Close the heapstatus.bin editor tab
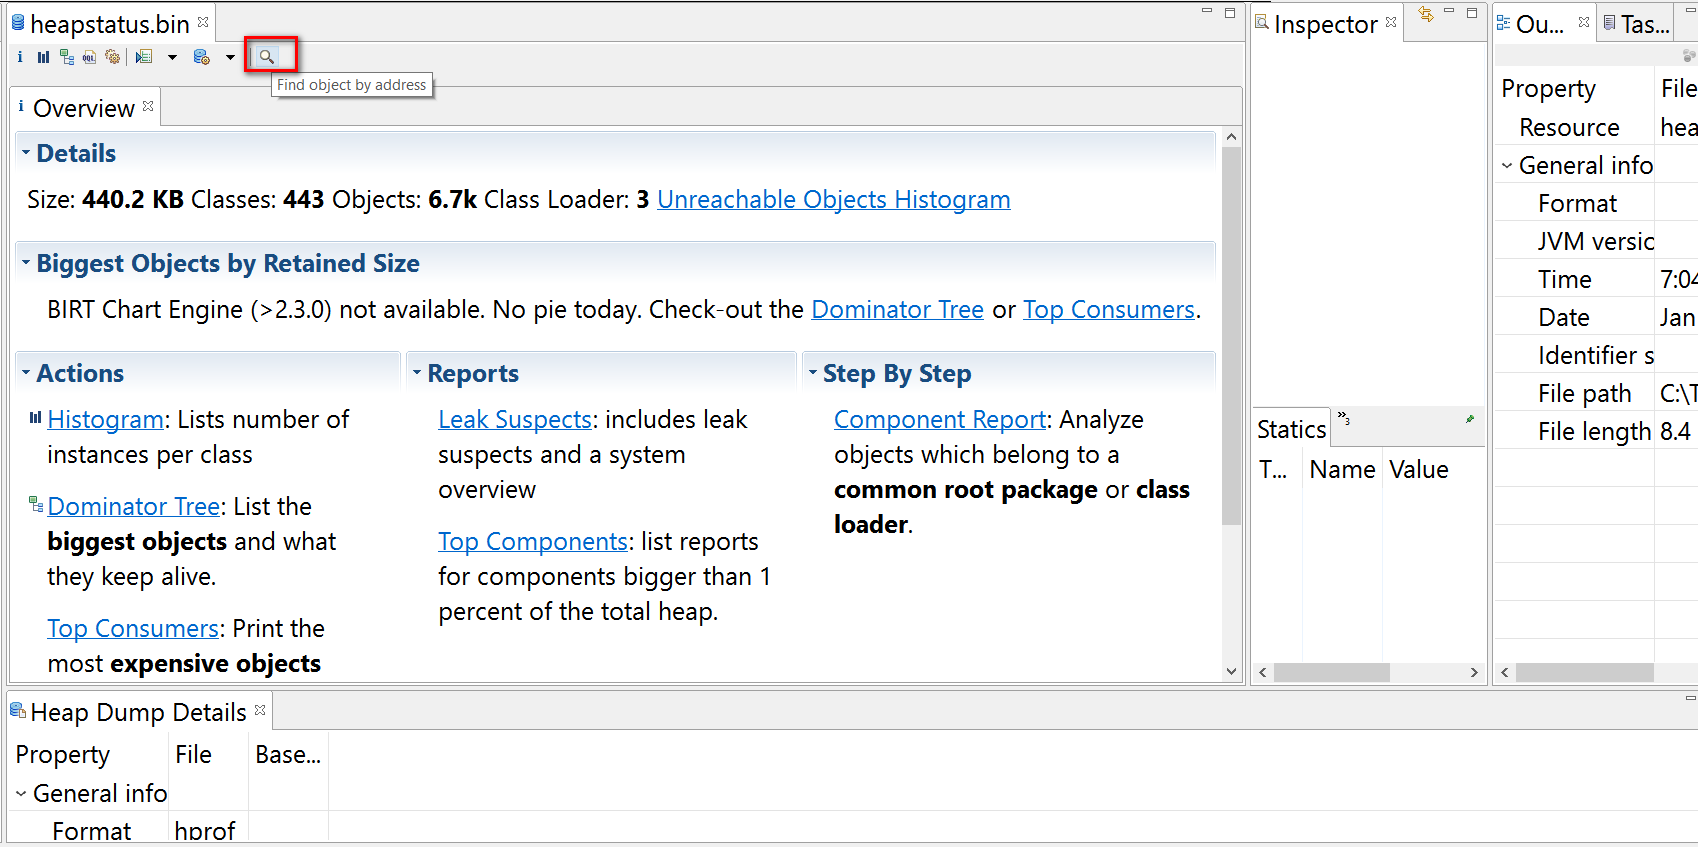The image size is (1698, 847). [203, 22]
